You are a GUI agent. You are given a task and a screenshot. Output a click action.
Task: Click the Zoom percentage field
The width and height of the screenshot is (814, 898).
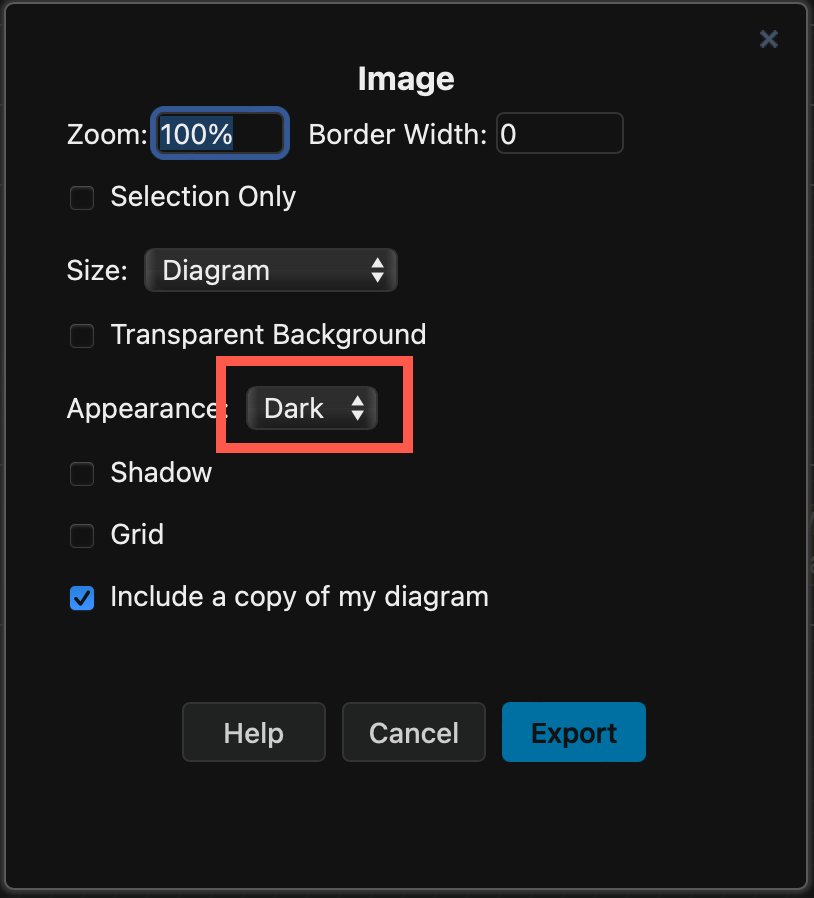tap(219, 133)
